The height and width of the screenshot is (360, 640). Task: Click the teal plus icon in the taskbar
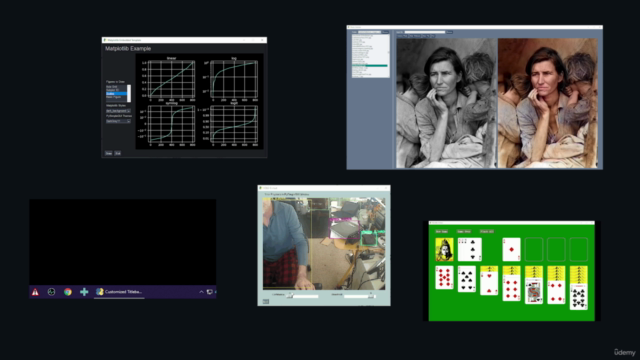84,292
